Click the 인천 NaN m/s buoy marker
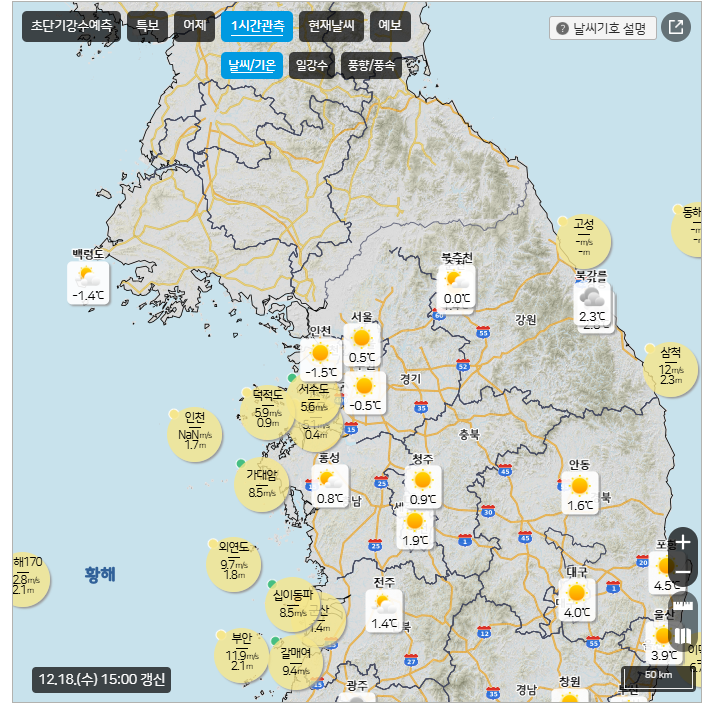The width and height of the screenshot is (709, 710). [195, 434]
